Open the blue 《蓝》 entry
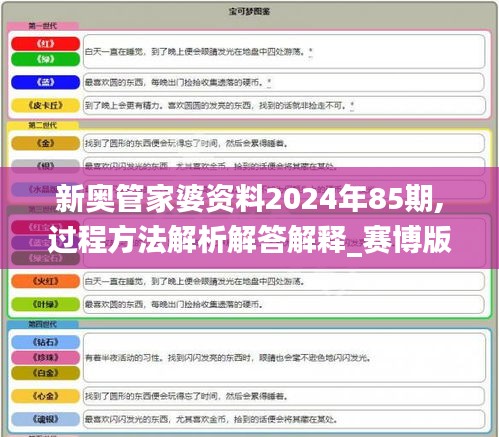 click(x=46, y=82)
